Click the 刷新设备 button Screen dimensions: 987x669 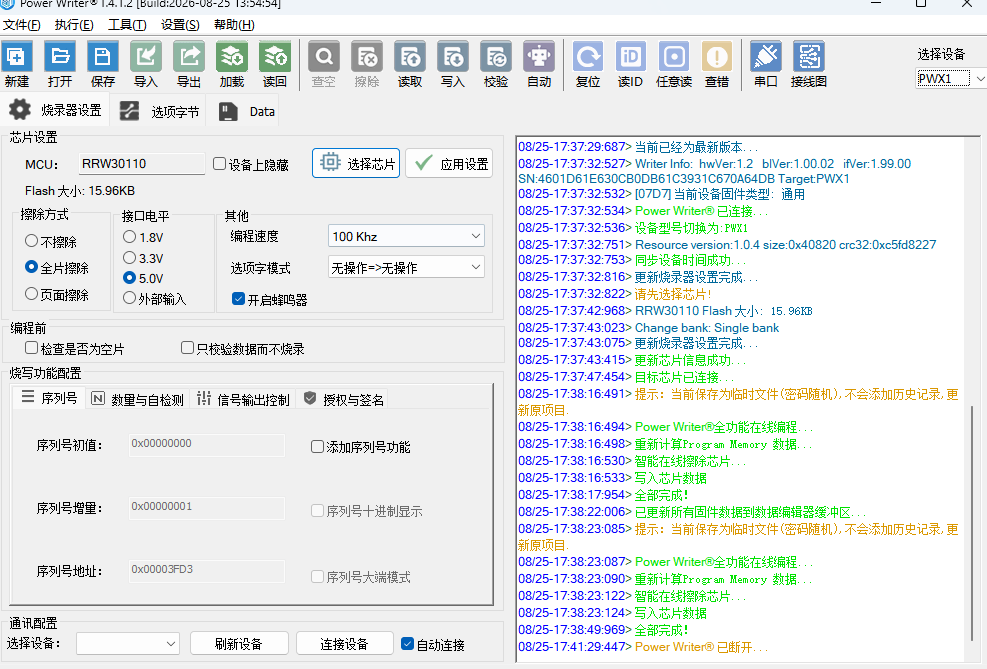239,644
